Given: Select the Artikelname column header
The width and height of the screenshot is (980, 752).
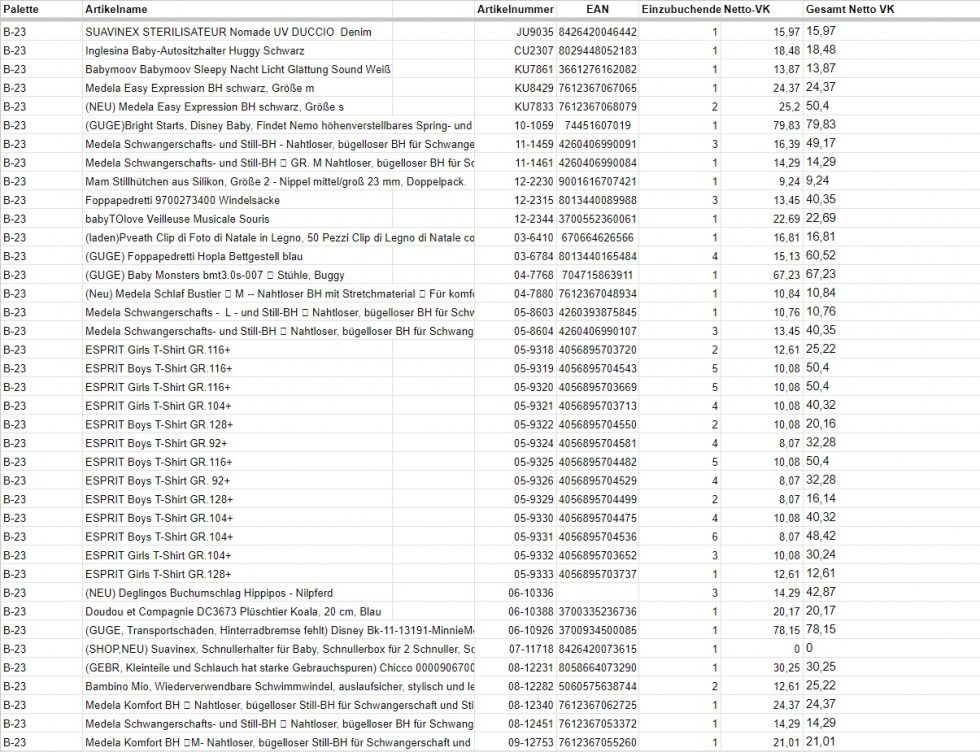Looking at the screenshot, I should tap(116, 9).
